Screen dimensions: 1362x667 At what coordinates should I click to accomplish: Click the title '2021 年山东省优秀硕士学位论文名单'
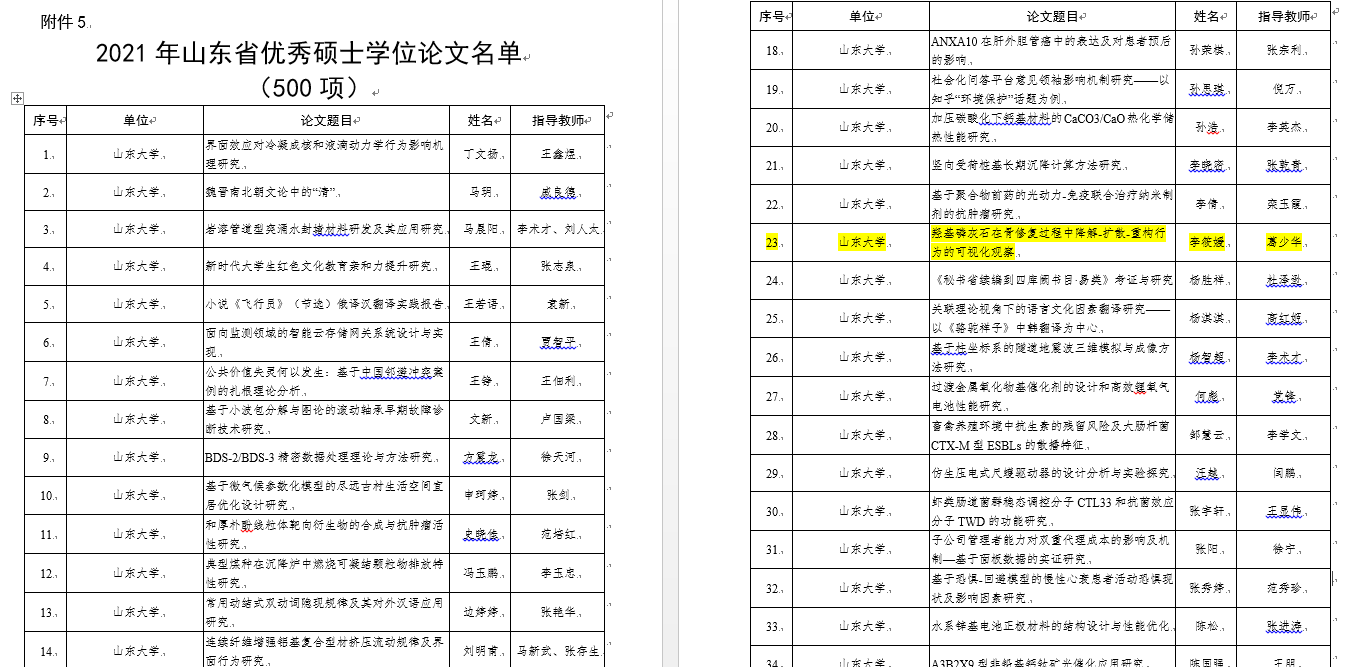[x=309, y=54]
